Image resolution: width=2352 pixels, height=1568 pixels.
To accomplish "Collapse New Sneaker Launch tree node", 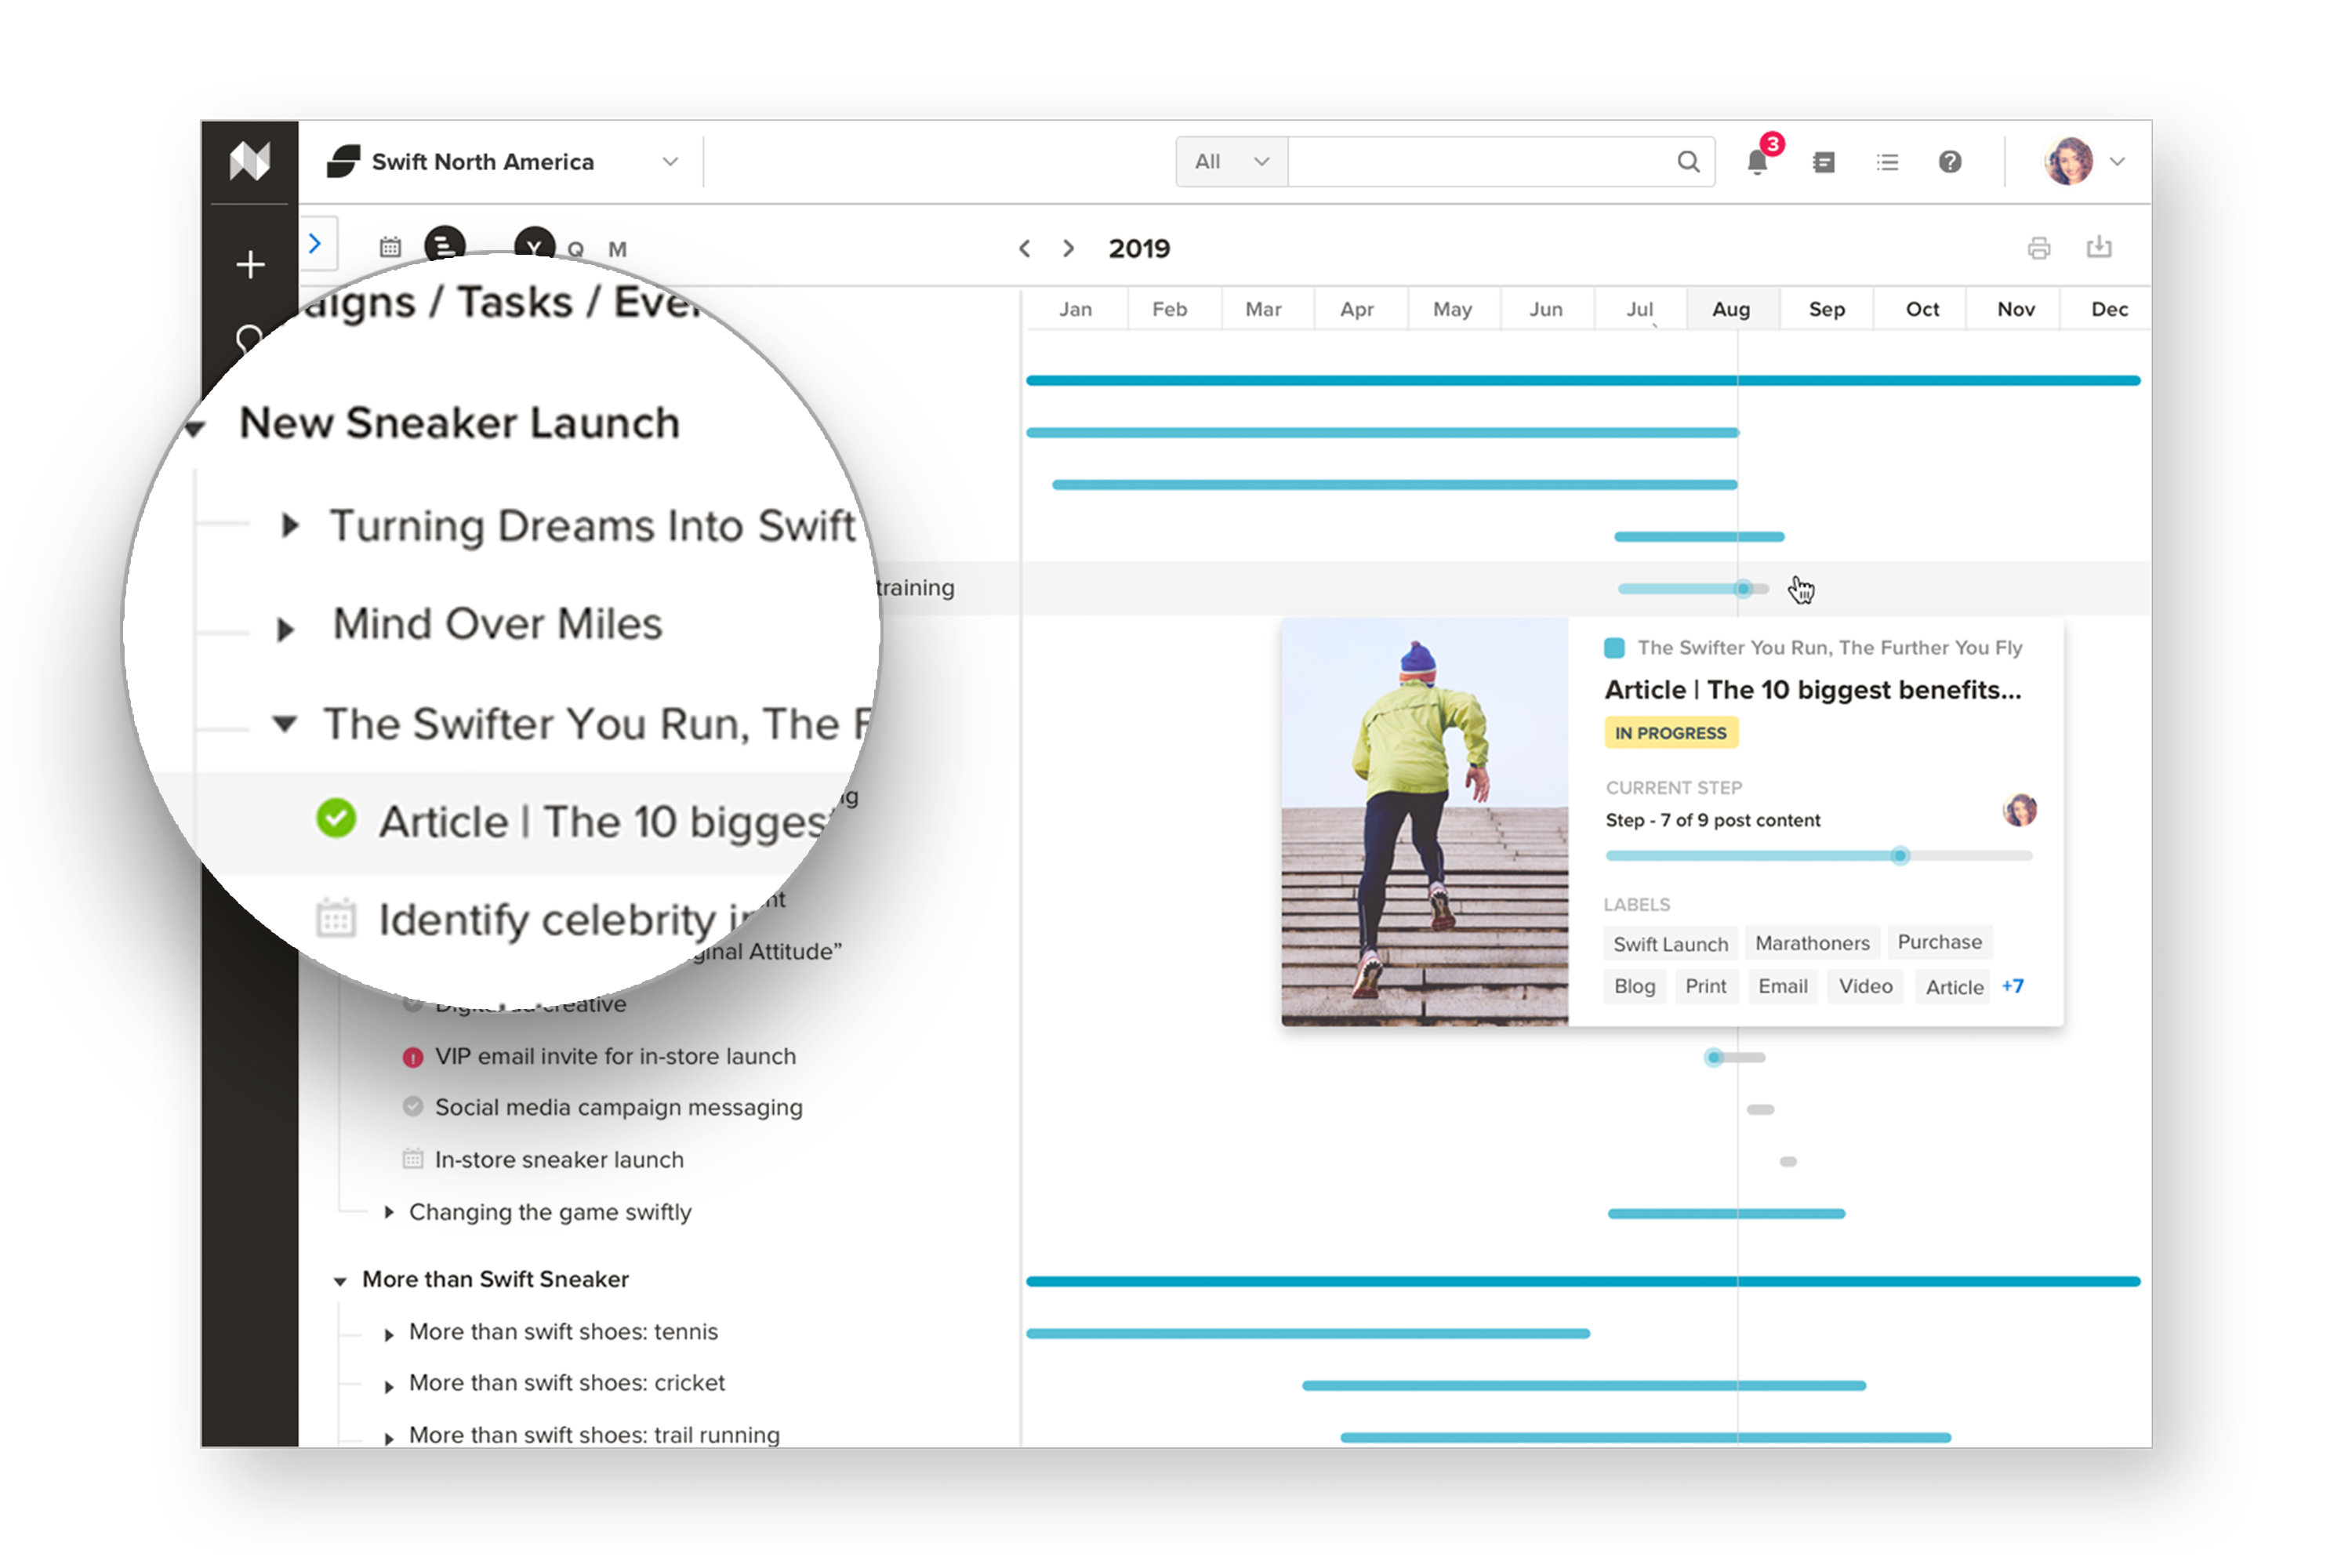I will tap(195, 430).
